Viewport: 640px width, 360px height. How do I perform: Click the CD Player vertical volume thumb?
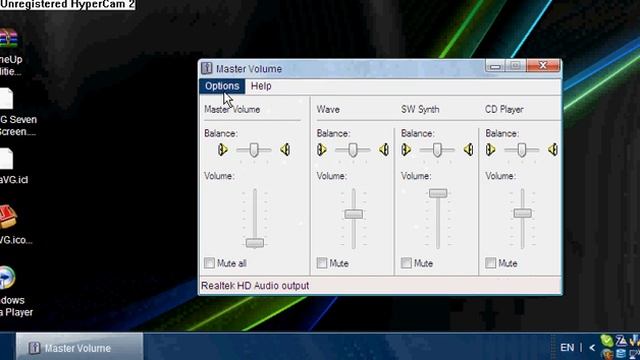coord(522,213)
